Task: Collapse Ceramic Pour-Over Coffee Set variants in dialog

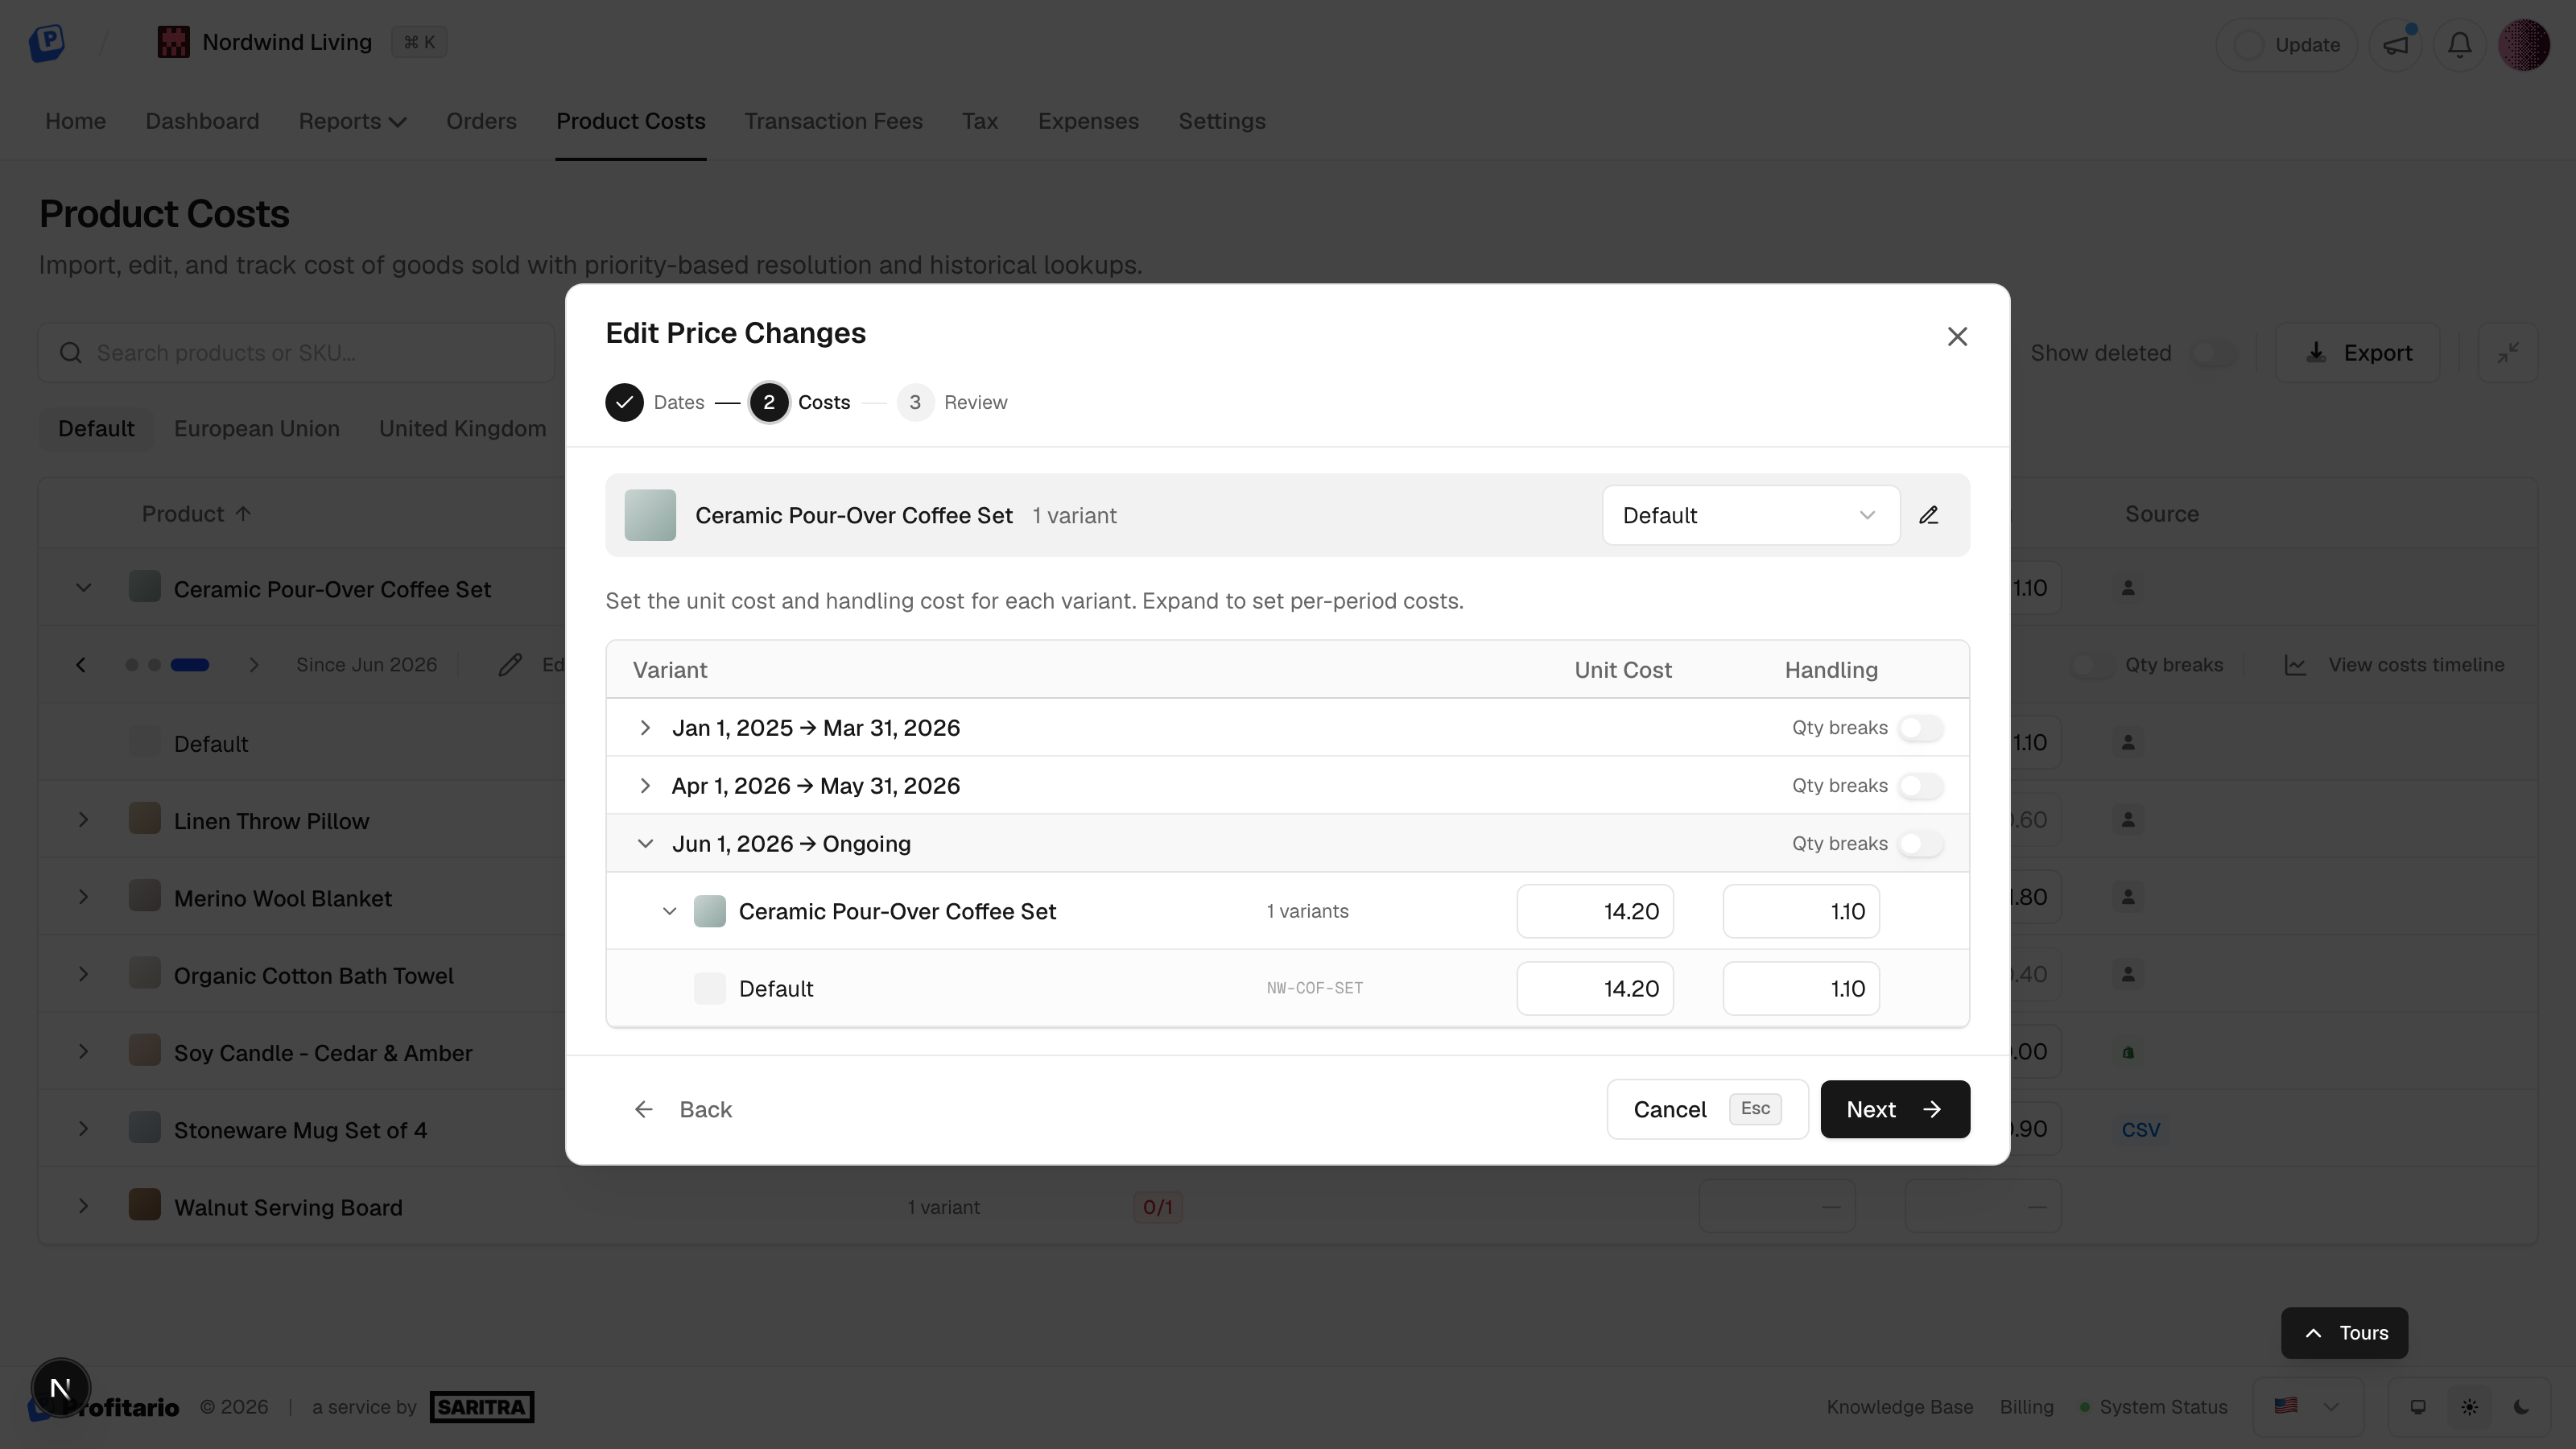Action: (669, 911)
